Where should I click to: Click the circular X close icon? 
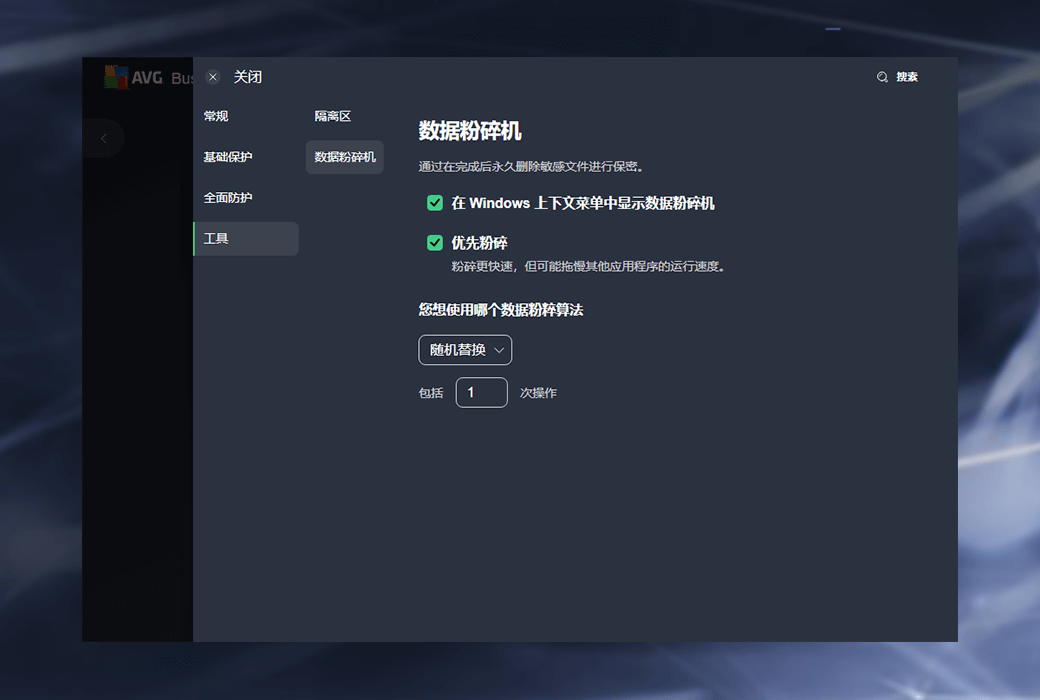(213, 77)
